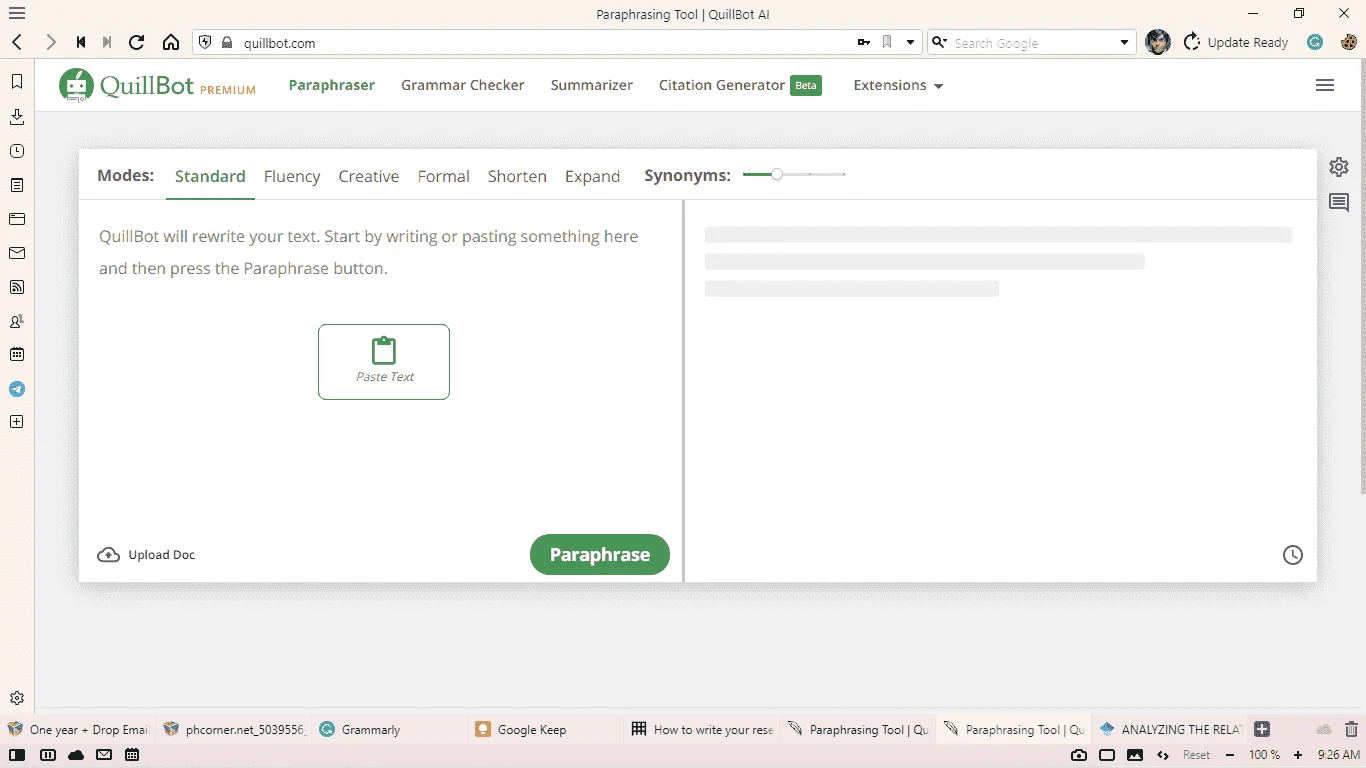Expand the Extensions dropdown menu

[x=898, y=85]
